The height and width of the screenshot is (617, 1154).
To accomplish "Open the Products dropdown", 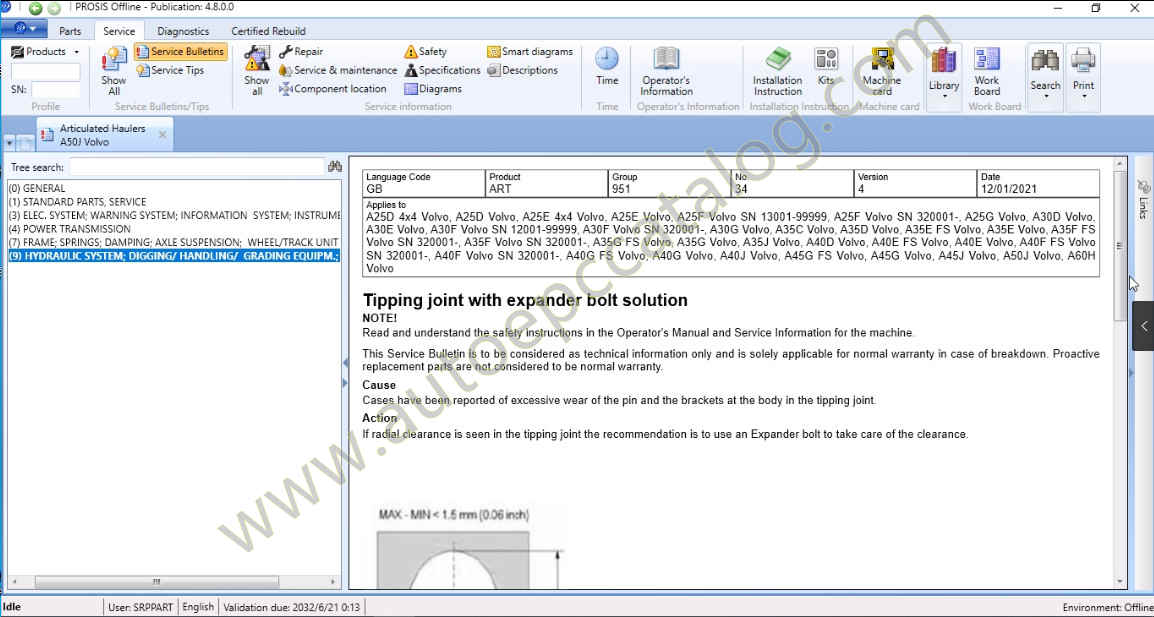I will click(x=45, y=52).
